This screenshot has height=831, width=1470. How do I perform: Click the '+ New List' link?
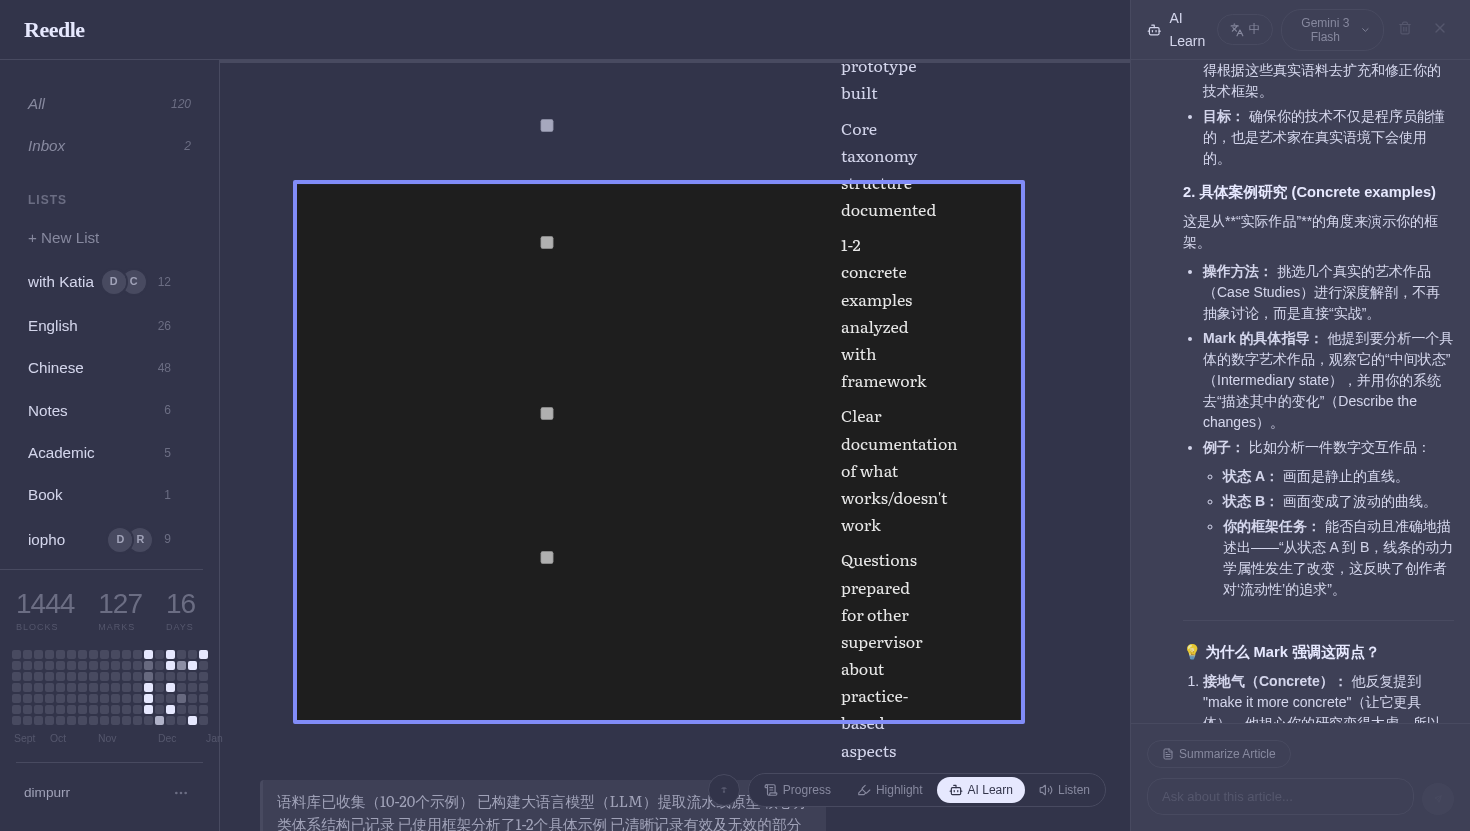tap(64, 238)
